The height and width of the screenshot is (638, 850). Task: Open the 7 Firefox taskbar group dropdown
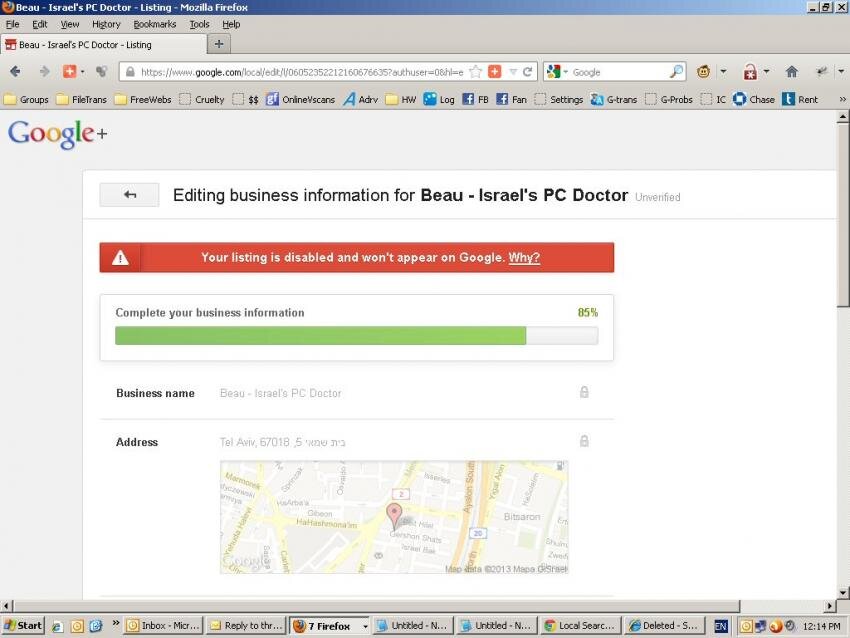365,626
